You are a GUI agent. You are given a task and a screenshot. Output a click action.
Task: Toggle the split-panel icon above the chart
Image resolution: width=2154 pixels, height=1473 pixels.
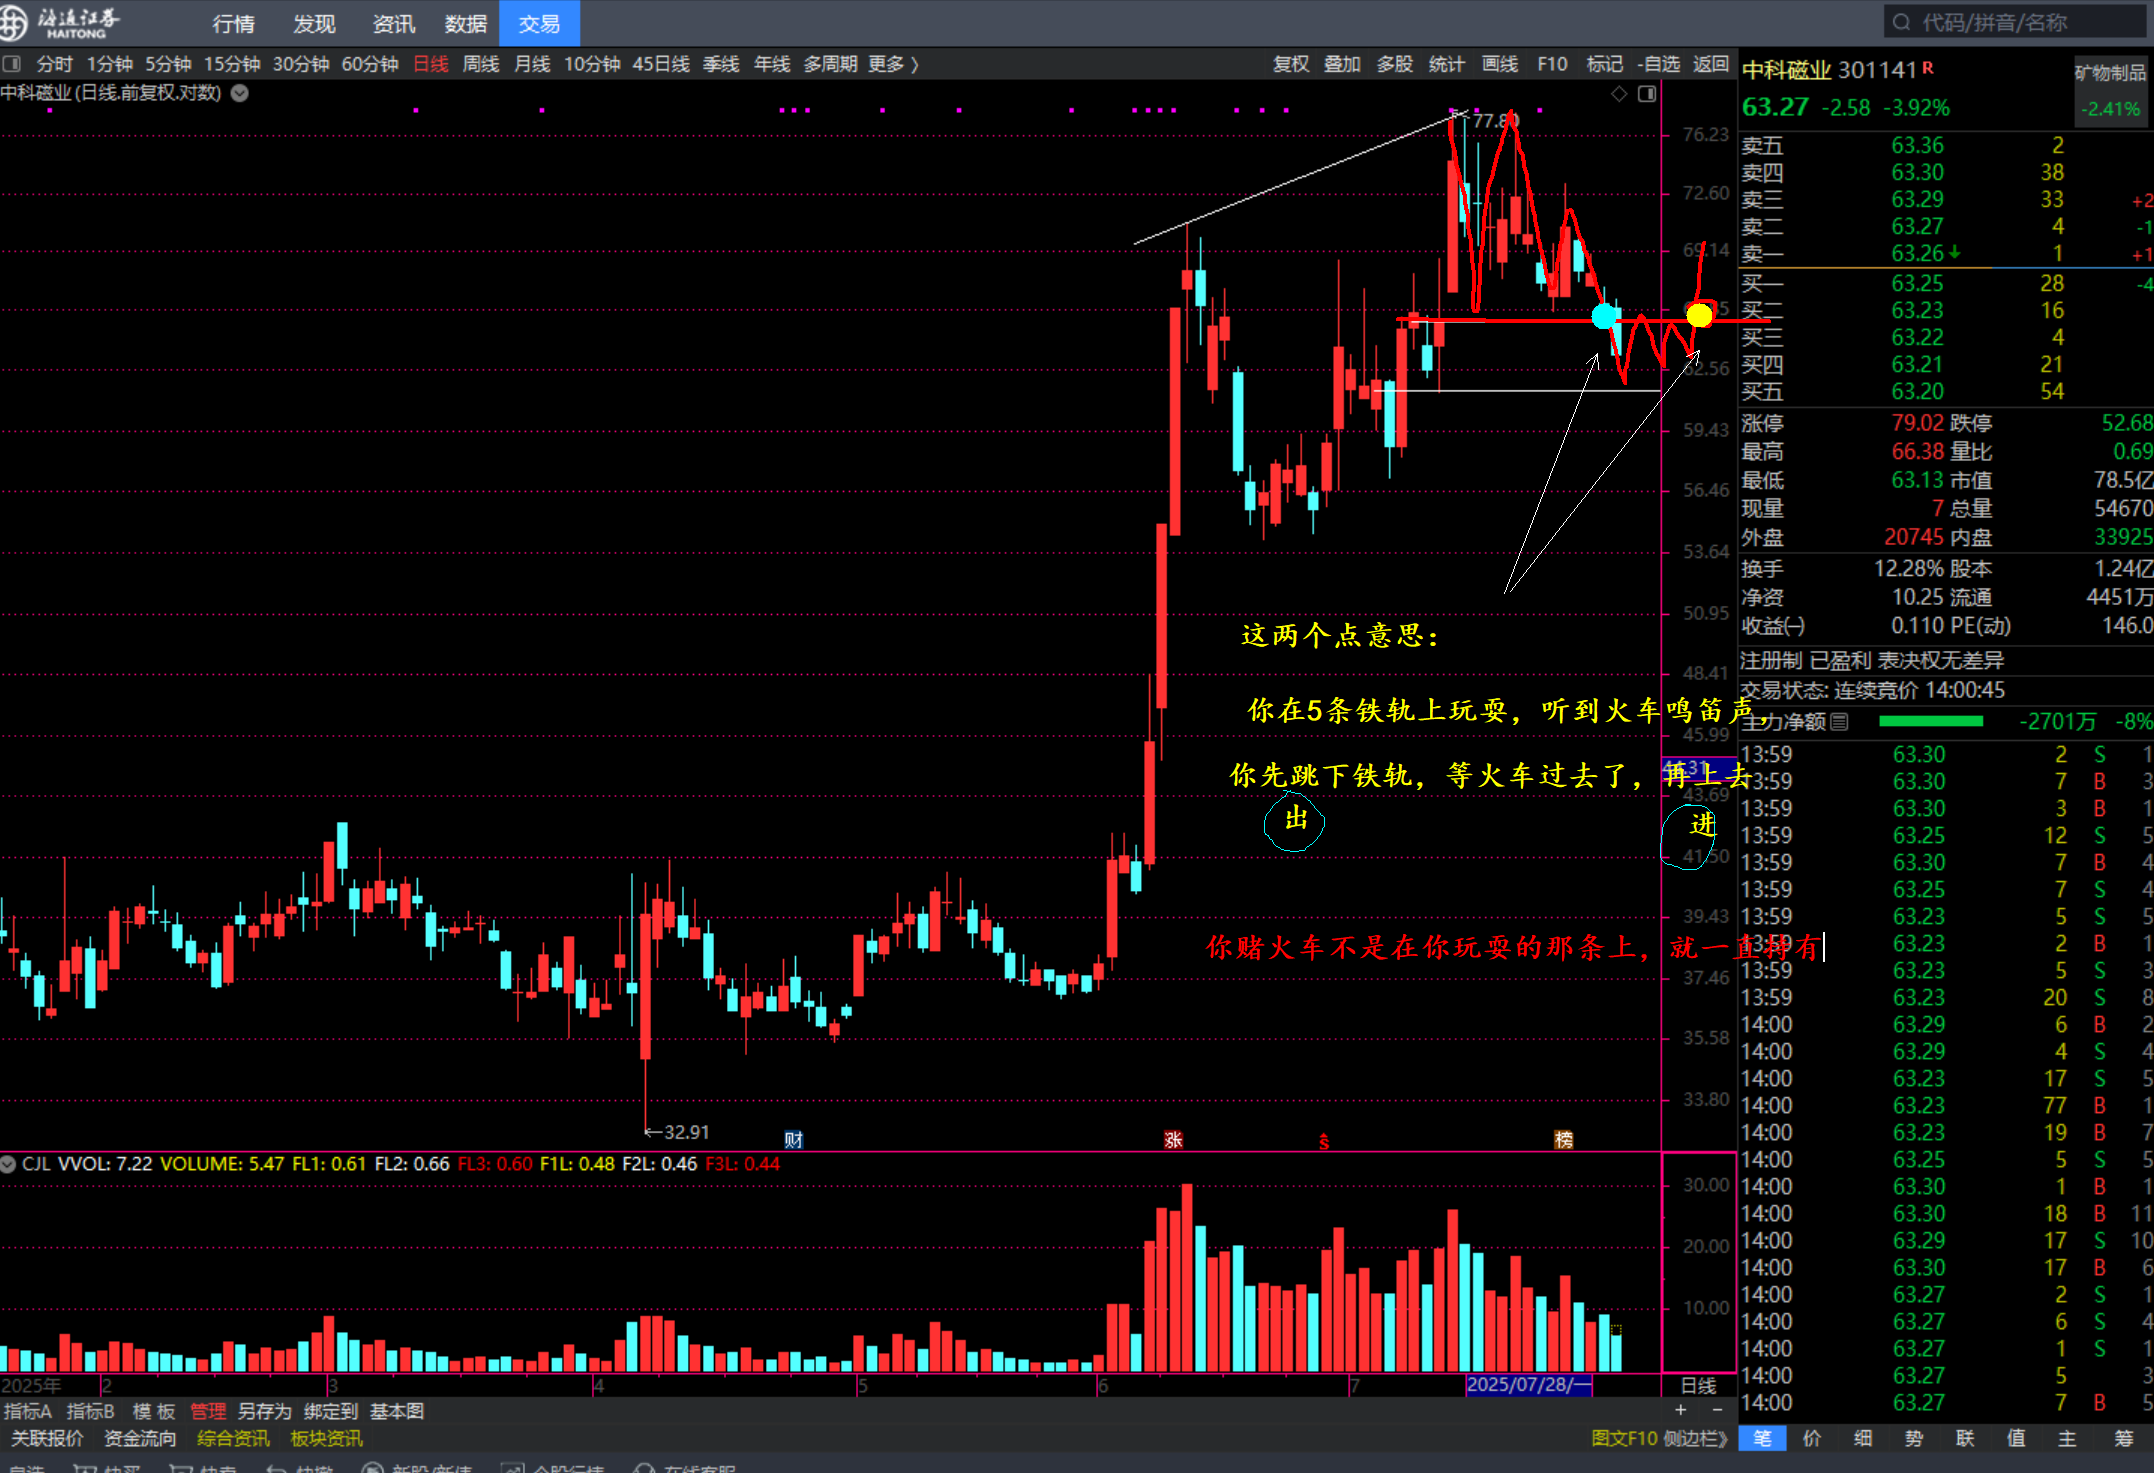click(1647, 94)
